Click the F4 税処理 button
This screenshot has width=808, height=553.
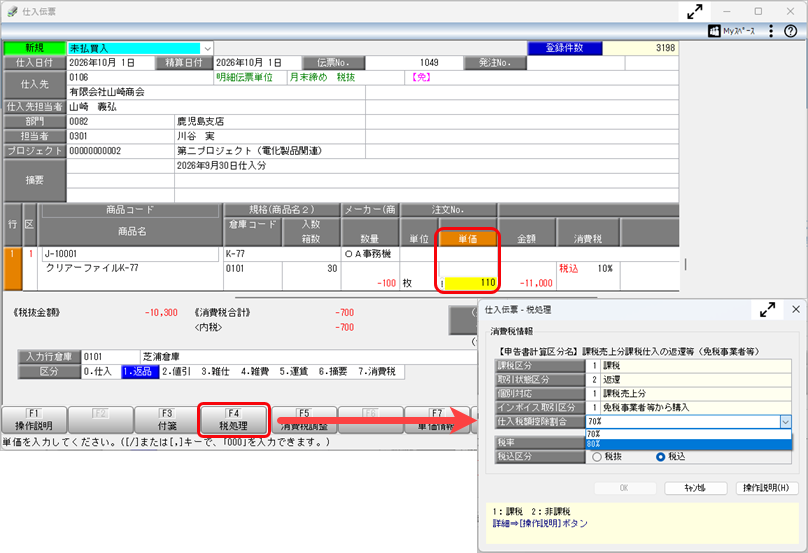(233, 420)
